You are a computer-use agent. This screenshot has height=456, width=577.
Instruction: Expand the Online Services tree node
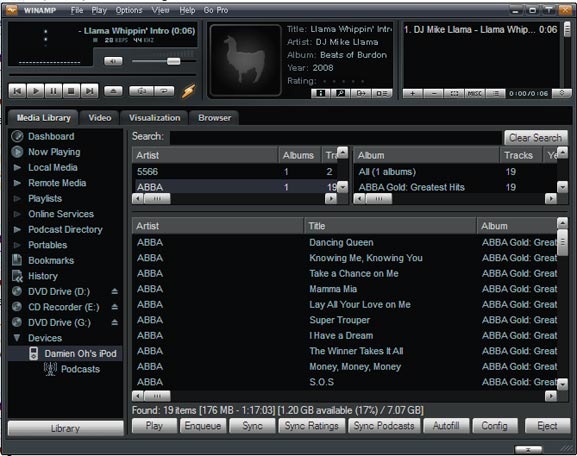(x=17, y=214)
